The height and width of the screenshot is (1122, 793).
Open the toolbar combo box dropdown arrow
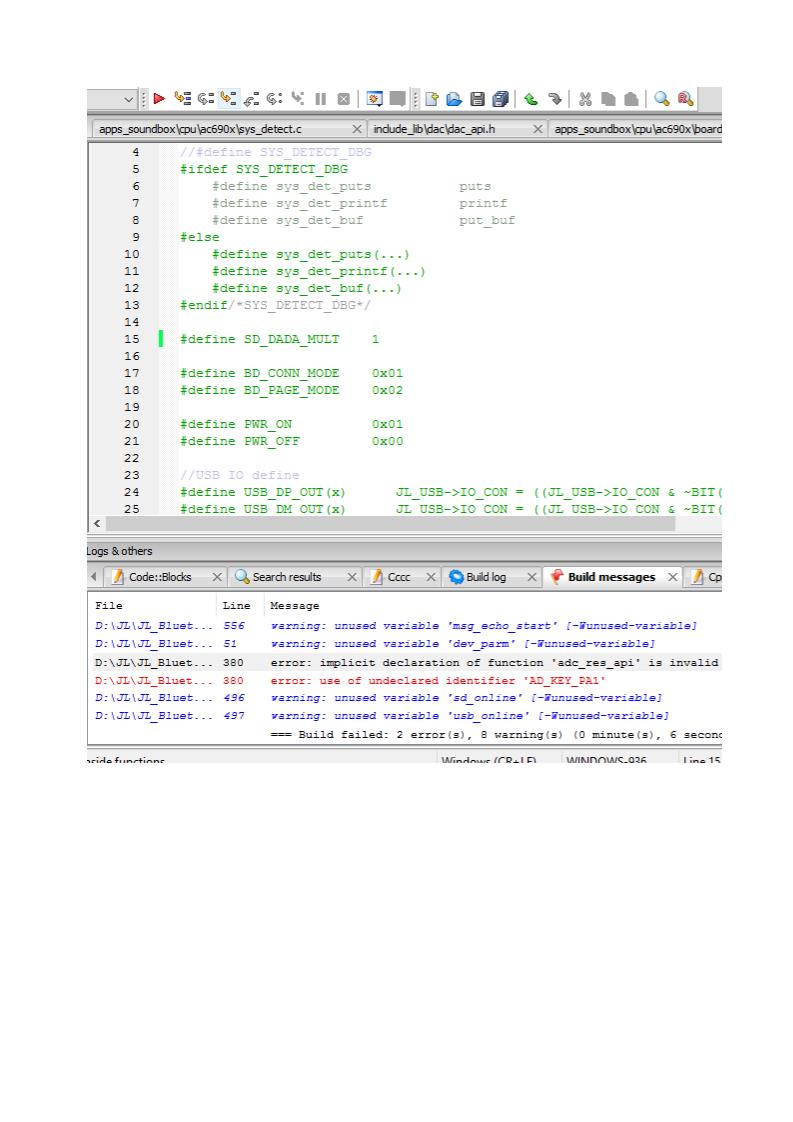tap(129, 99)
